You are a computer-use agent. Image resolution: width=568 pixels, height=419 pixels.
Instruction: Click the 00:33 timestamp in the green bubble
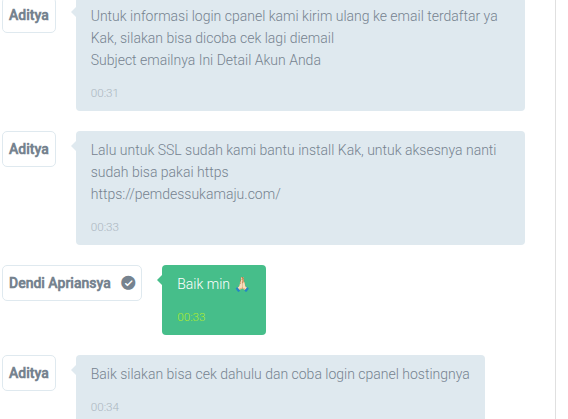(x=191, y=317)
